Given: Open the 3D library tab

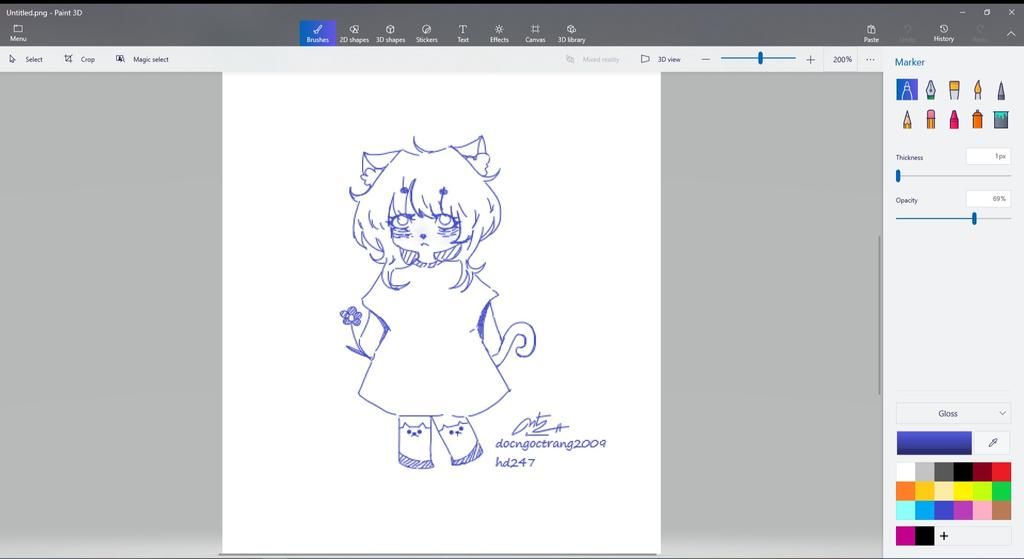Looking at the screenshot, I should [x=571, y=33].
